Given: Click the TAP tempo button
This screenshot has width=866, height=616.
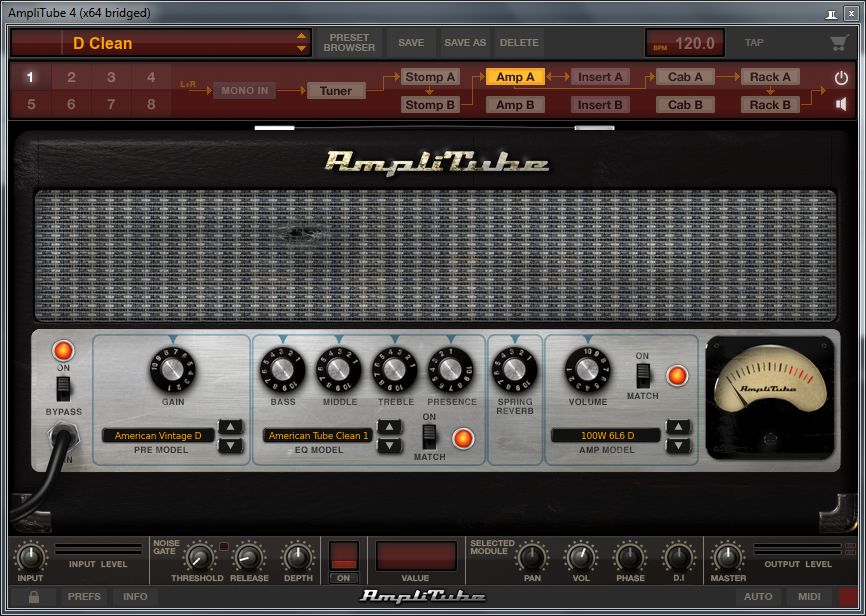Looking at the screenshot, I should [754, 43].
